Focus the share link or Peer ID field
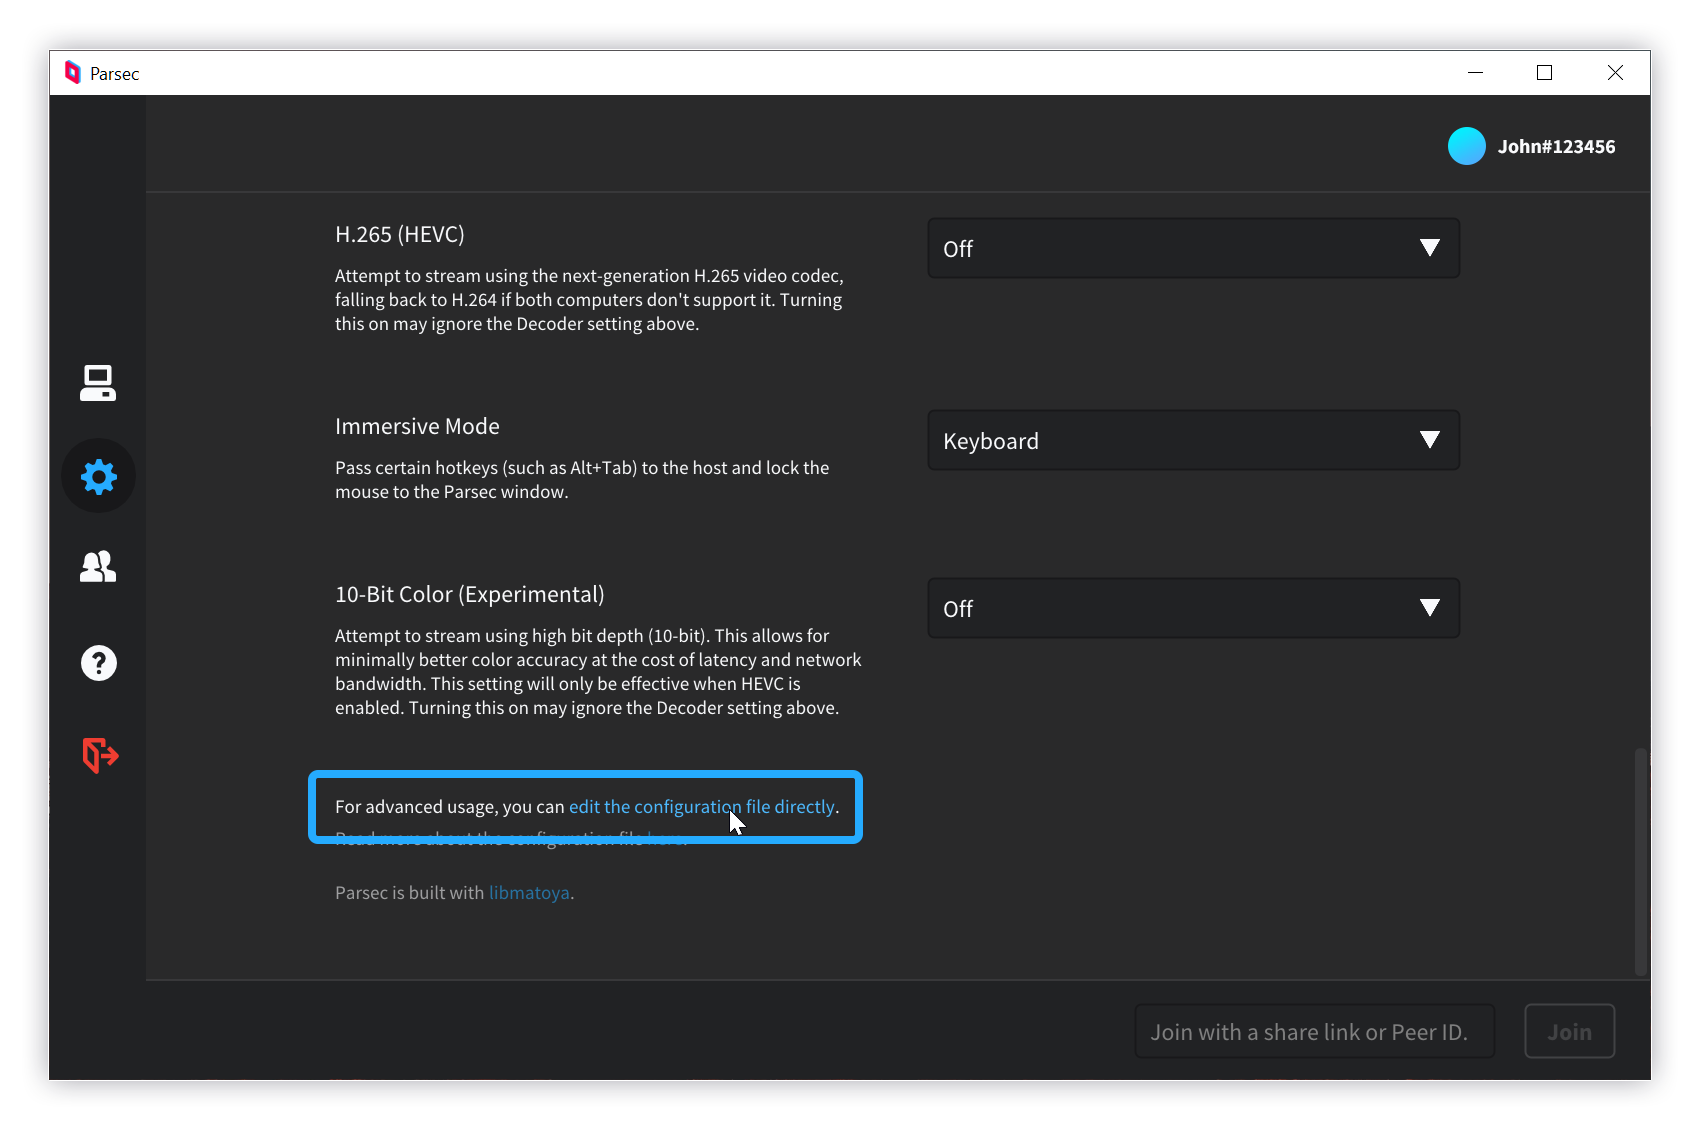 pyautogui.click(x=1314, y=1031)
